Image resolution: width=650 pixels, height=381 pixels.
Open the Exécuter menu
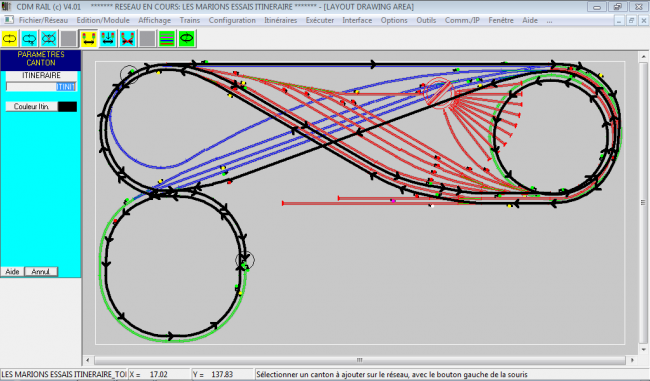320,20
